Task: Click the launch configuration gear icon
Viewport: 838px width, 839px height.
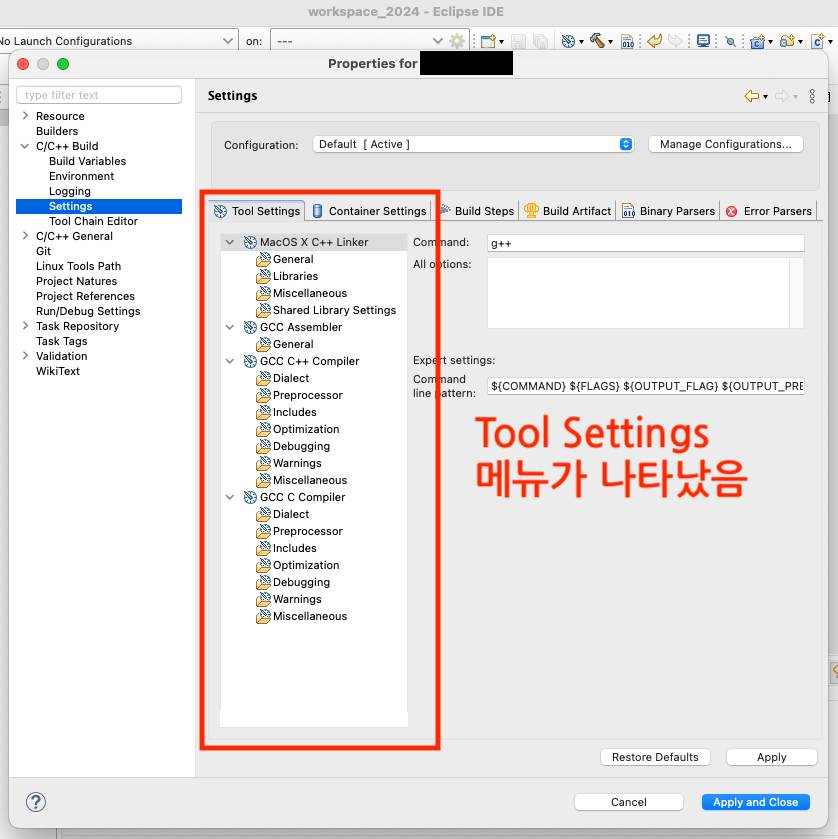Action: (x=457, y=41)
